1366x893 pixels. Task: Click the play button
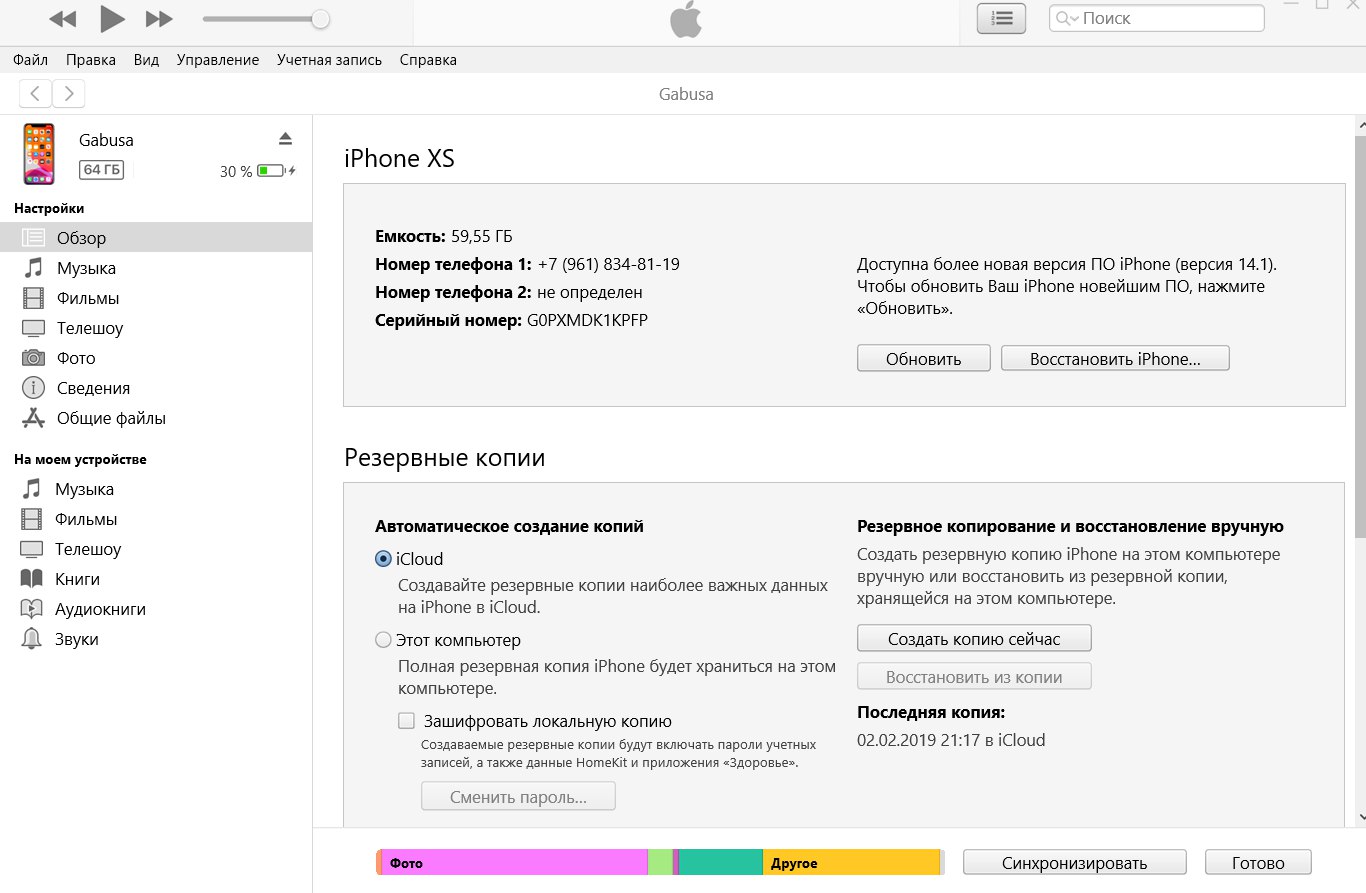[x=112, y=18]
